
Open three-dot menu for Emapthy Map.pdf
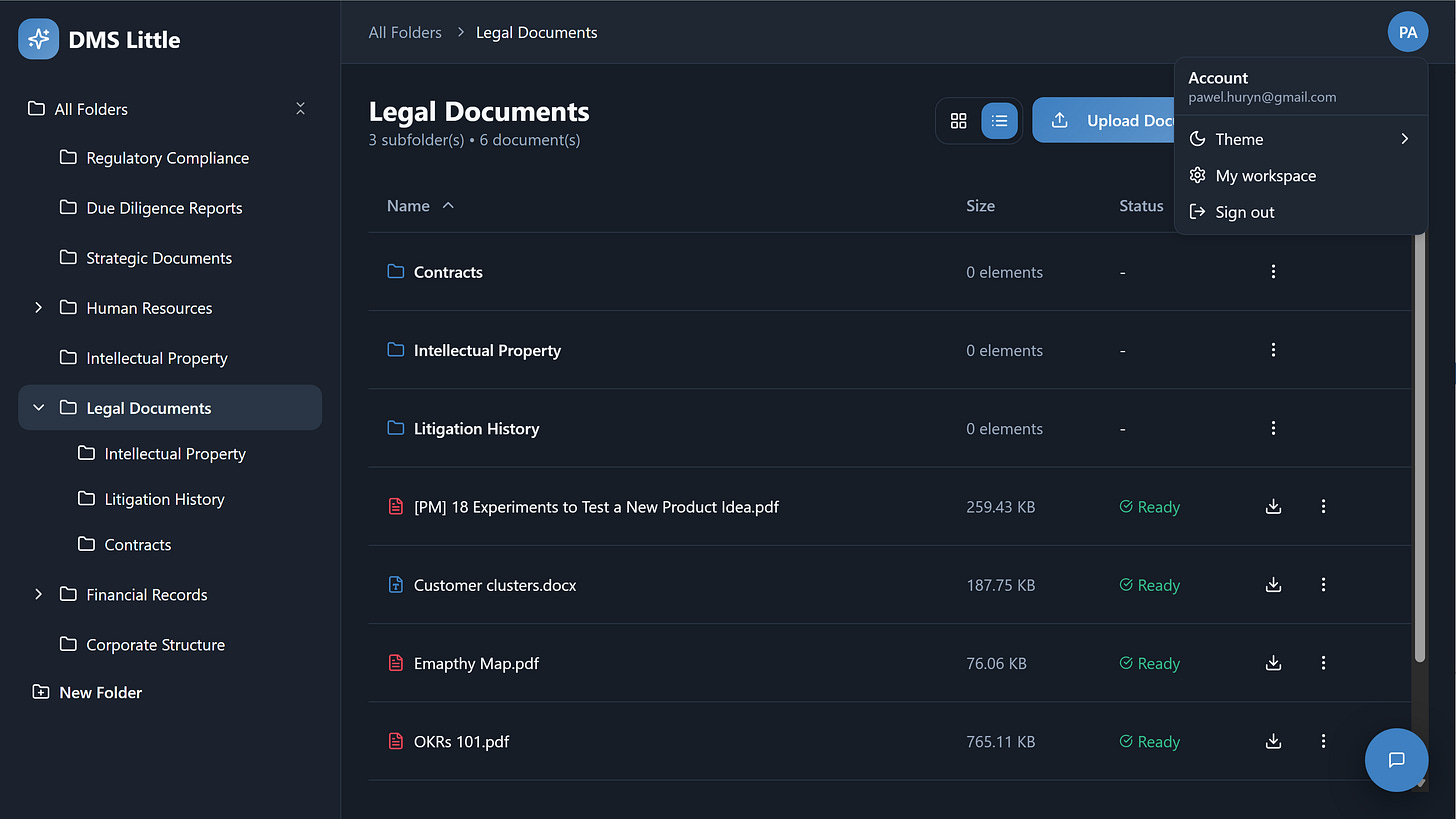[1323, 662]
